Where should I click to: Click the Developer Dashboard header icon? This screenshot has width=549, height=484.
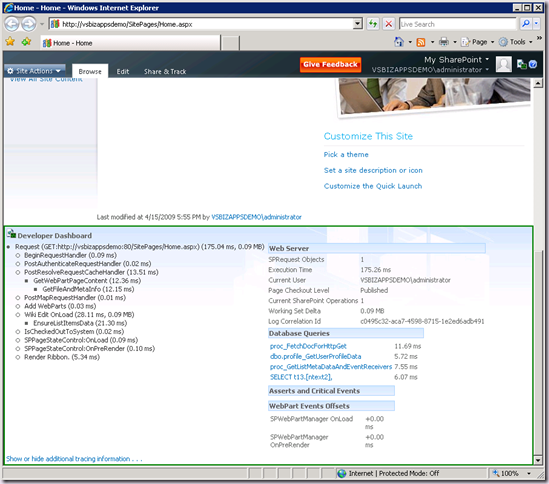click(12, 234)
